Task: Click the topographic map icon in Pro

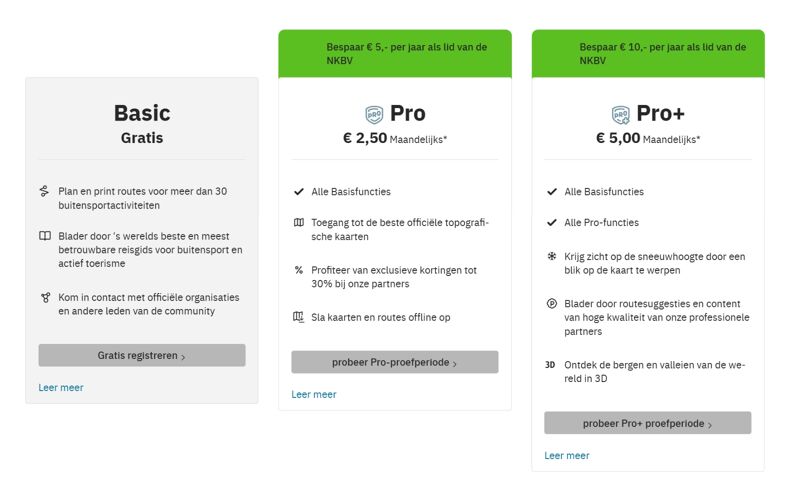Action: 298,223
